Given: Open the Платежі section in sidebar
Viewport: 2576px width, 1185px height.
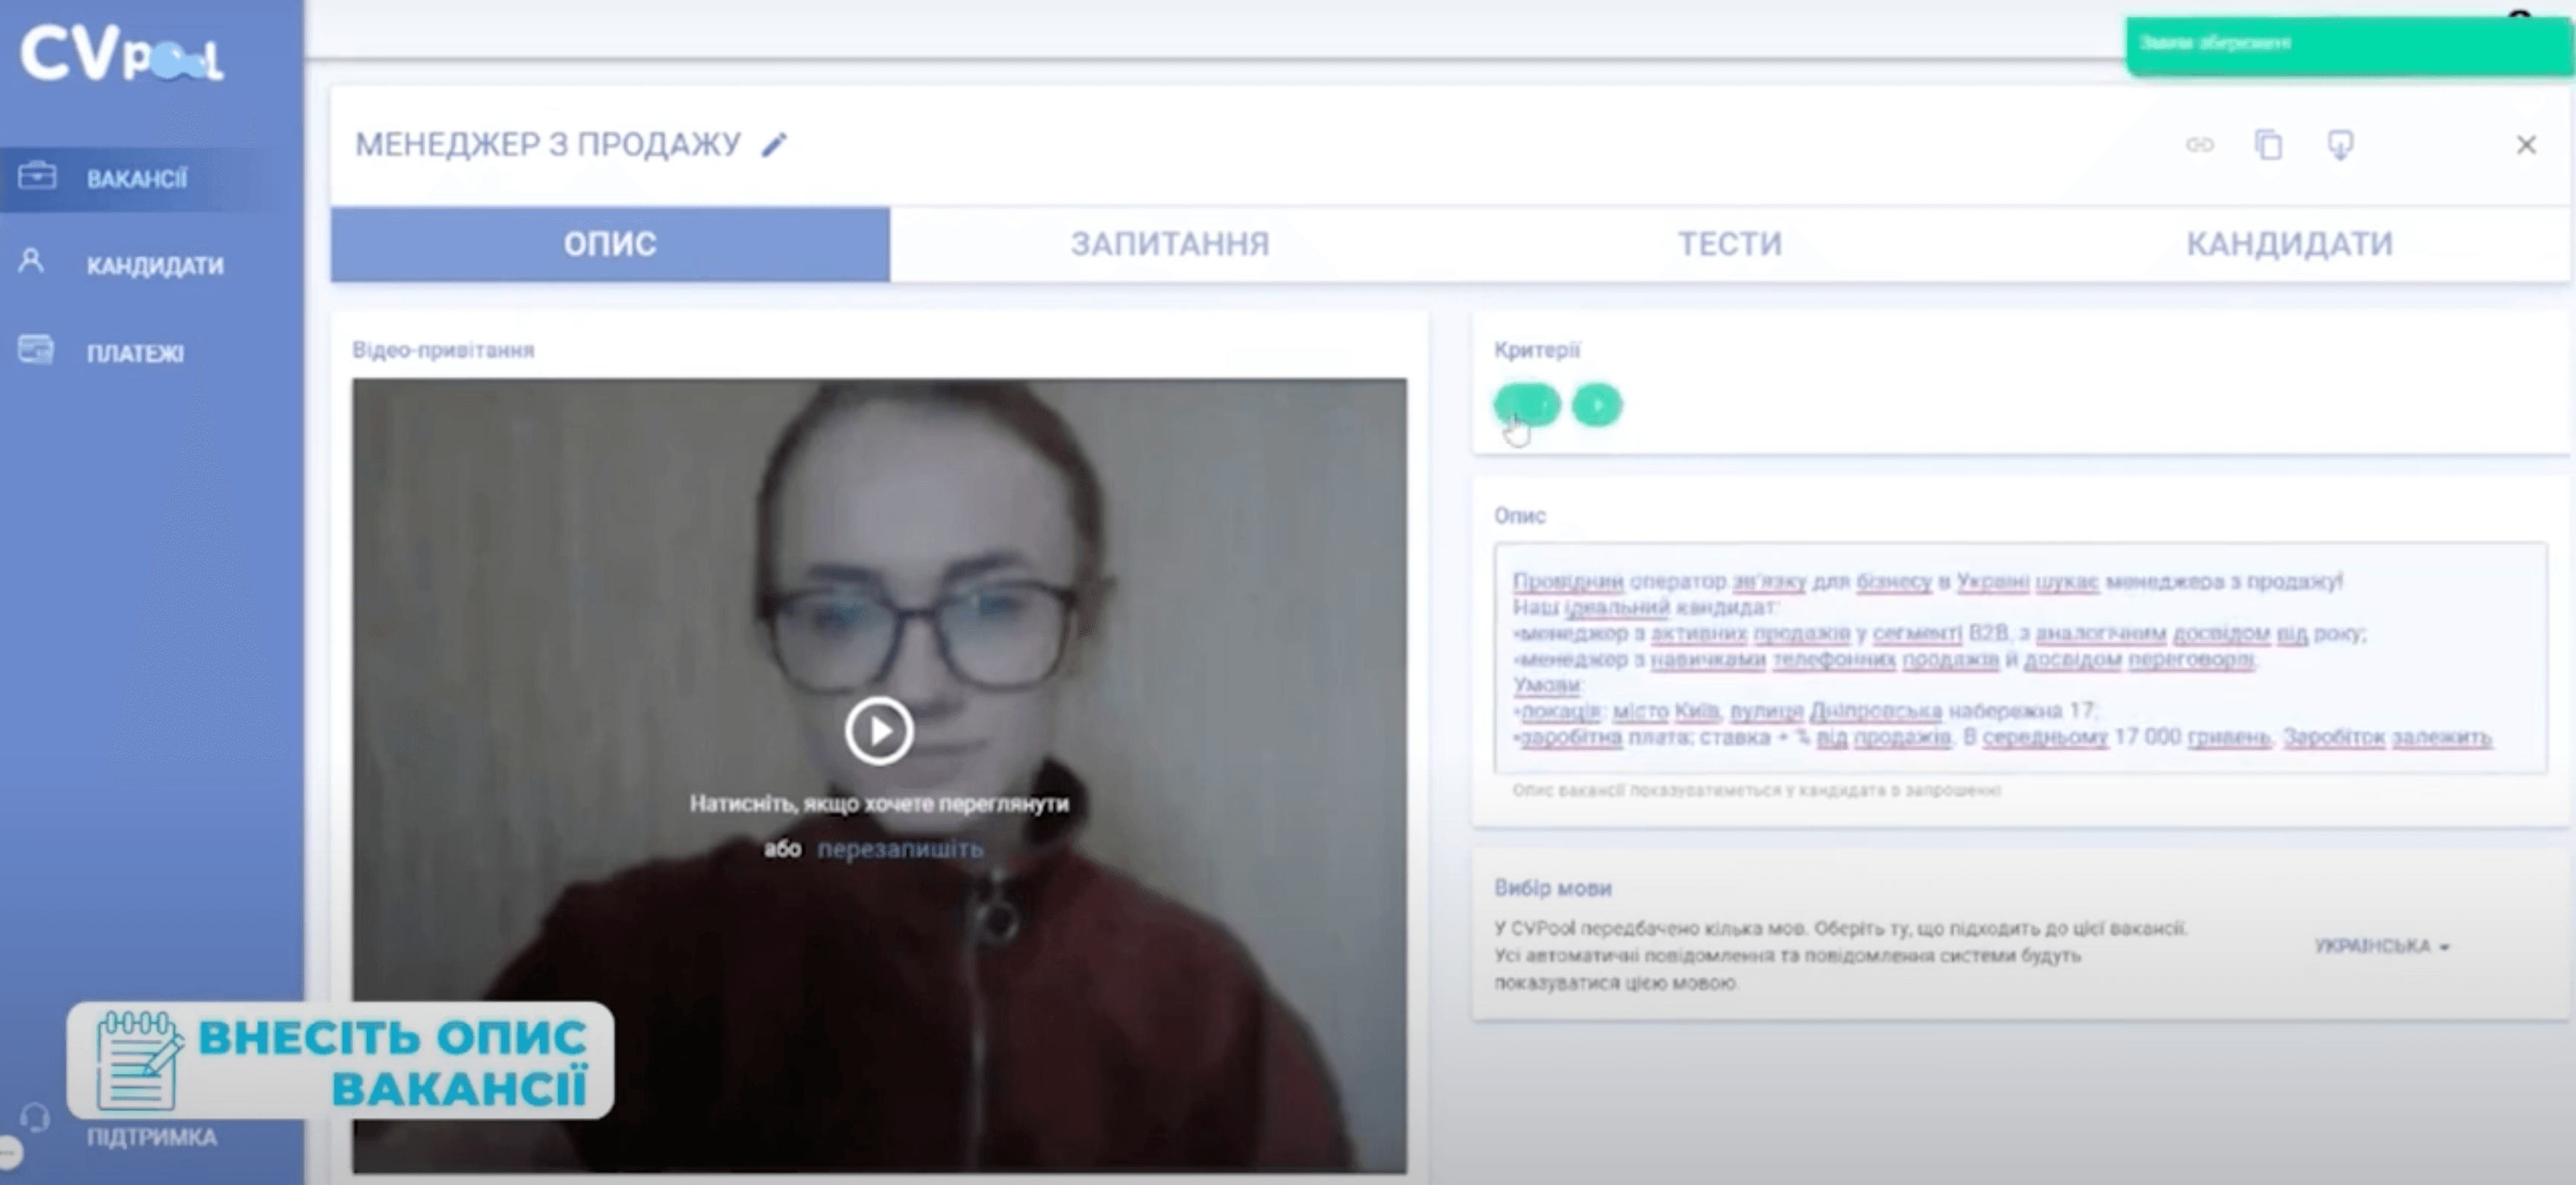Looking at the screenshot, I should (135, 353).
